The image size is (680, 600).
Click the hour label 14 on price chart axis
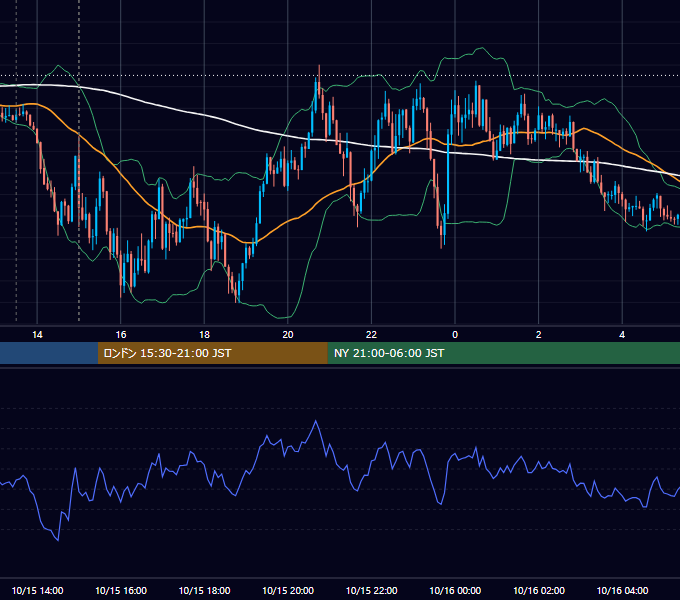point(37,335)
